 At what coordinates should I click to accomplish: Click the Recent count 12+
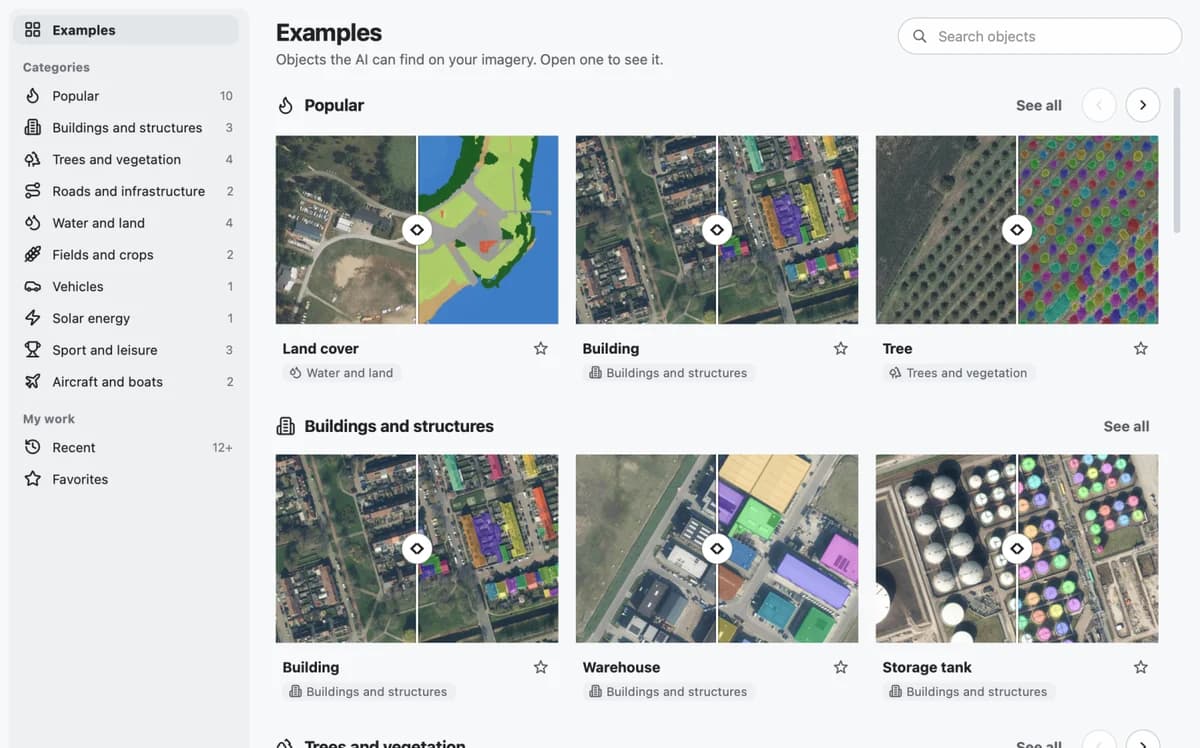[x=222, y=448]
